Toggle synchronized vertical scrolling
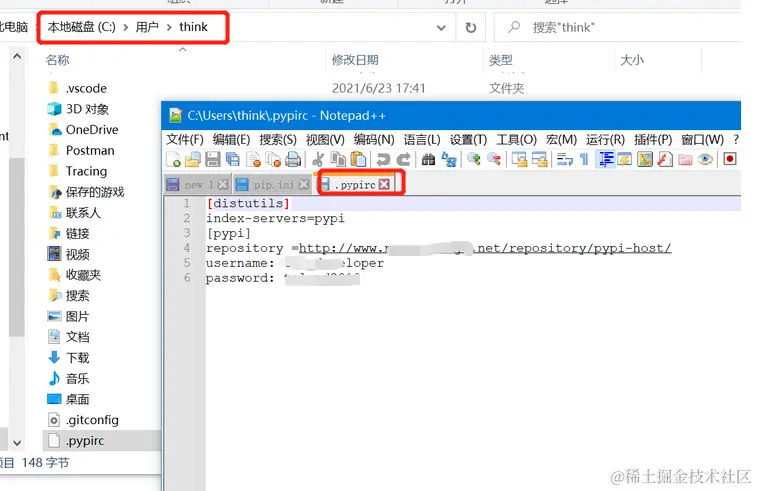The image size is (757, 491). (x=519, y=159)
